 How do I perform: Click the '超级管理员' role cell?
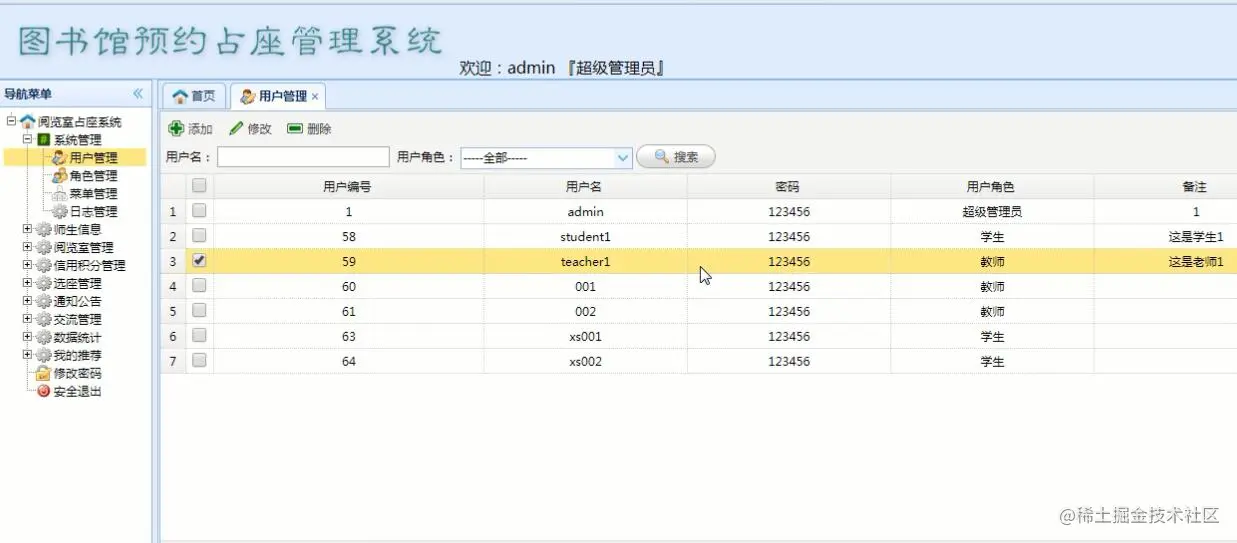click(991, 212)
